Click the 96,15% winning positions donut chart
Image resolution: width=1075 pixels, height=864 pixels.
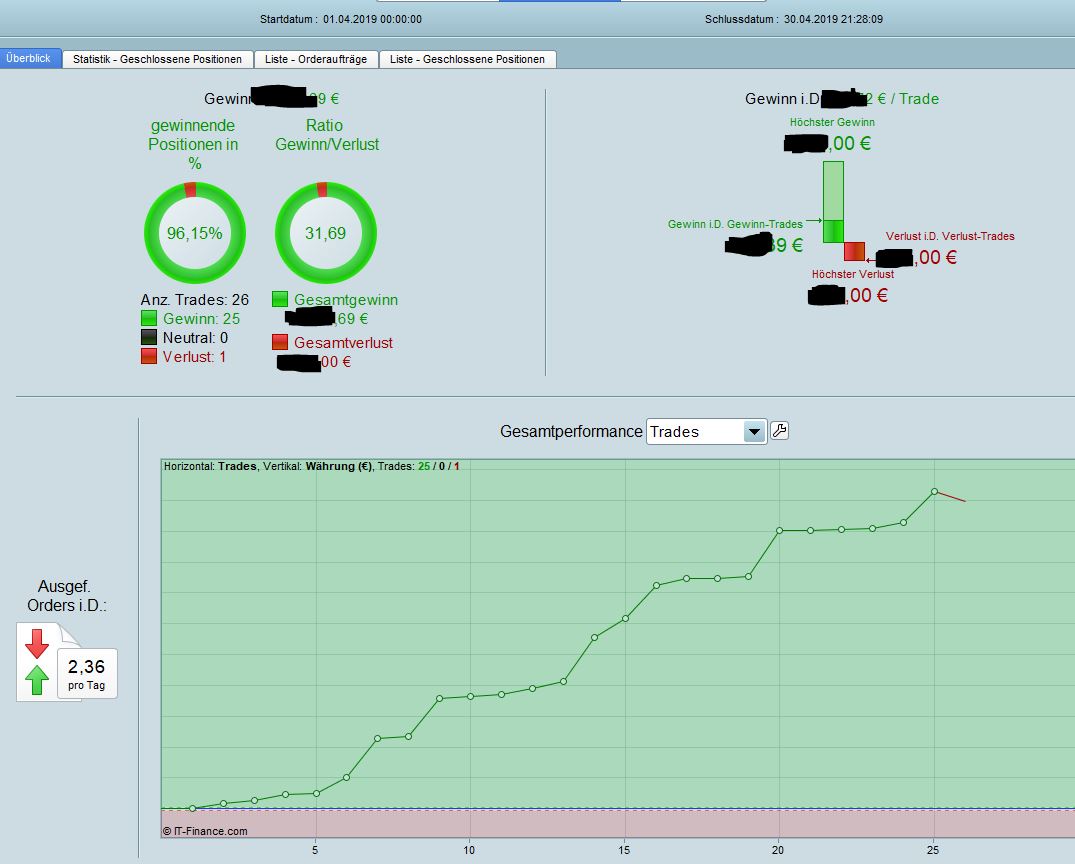[x=195, y=233]
